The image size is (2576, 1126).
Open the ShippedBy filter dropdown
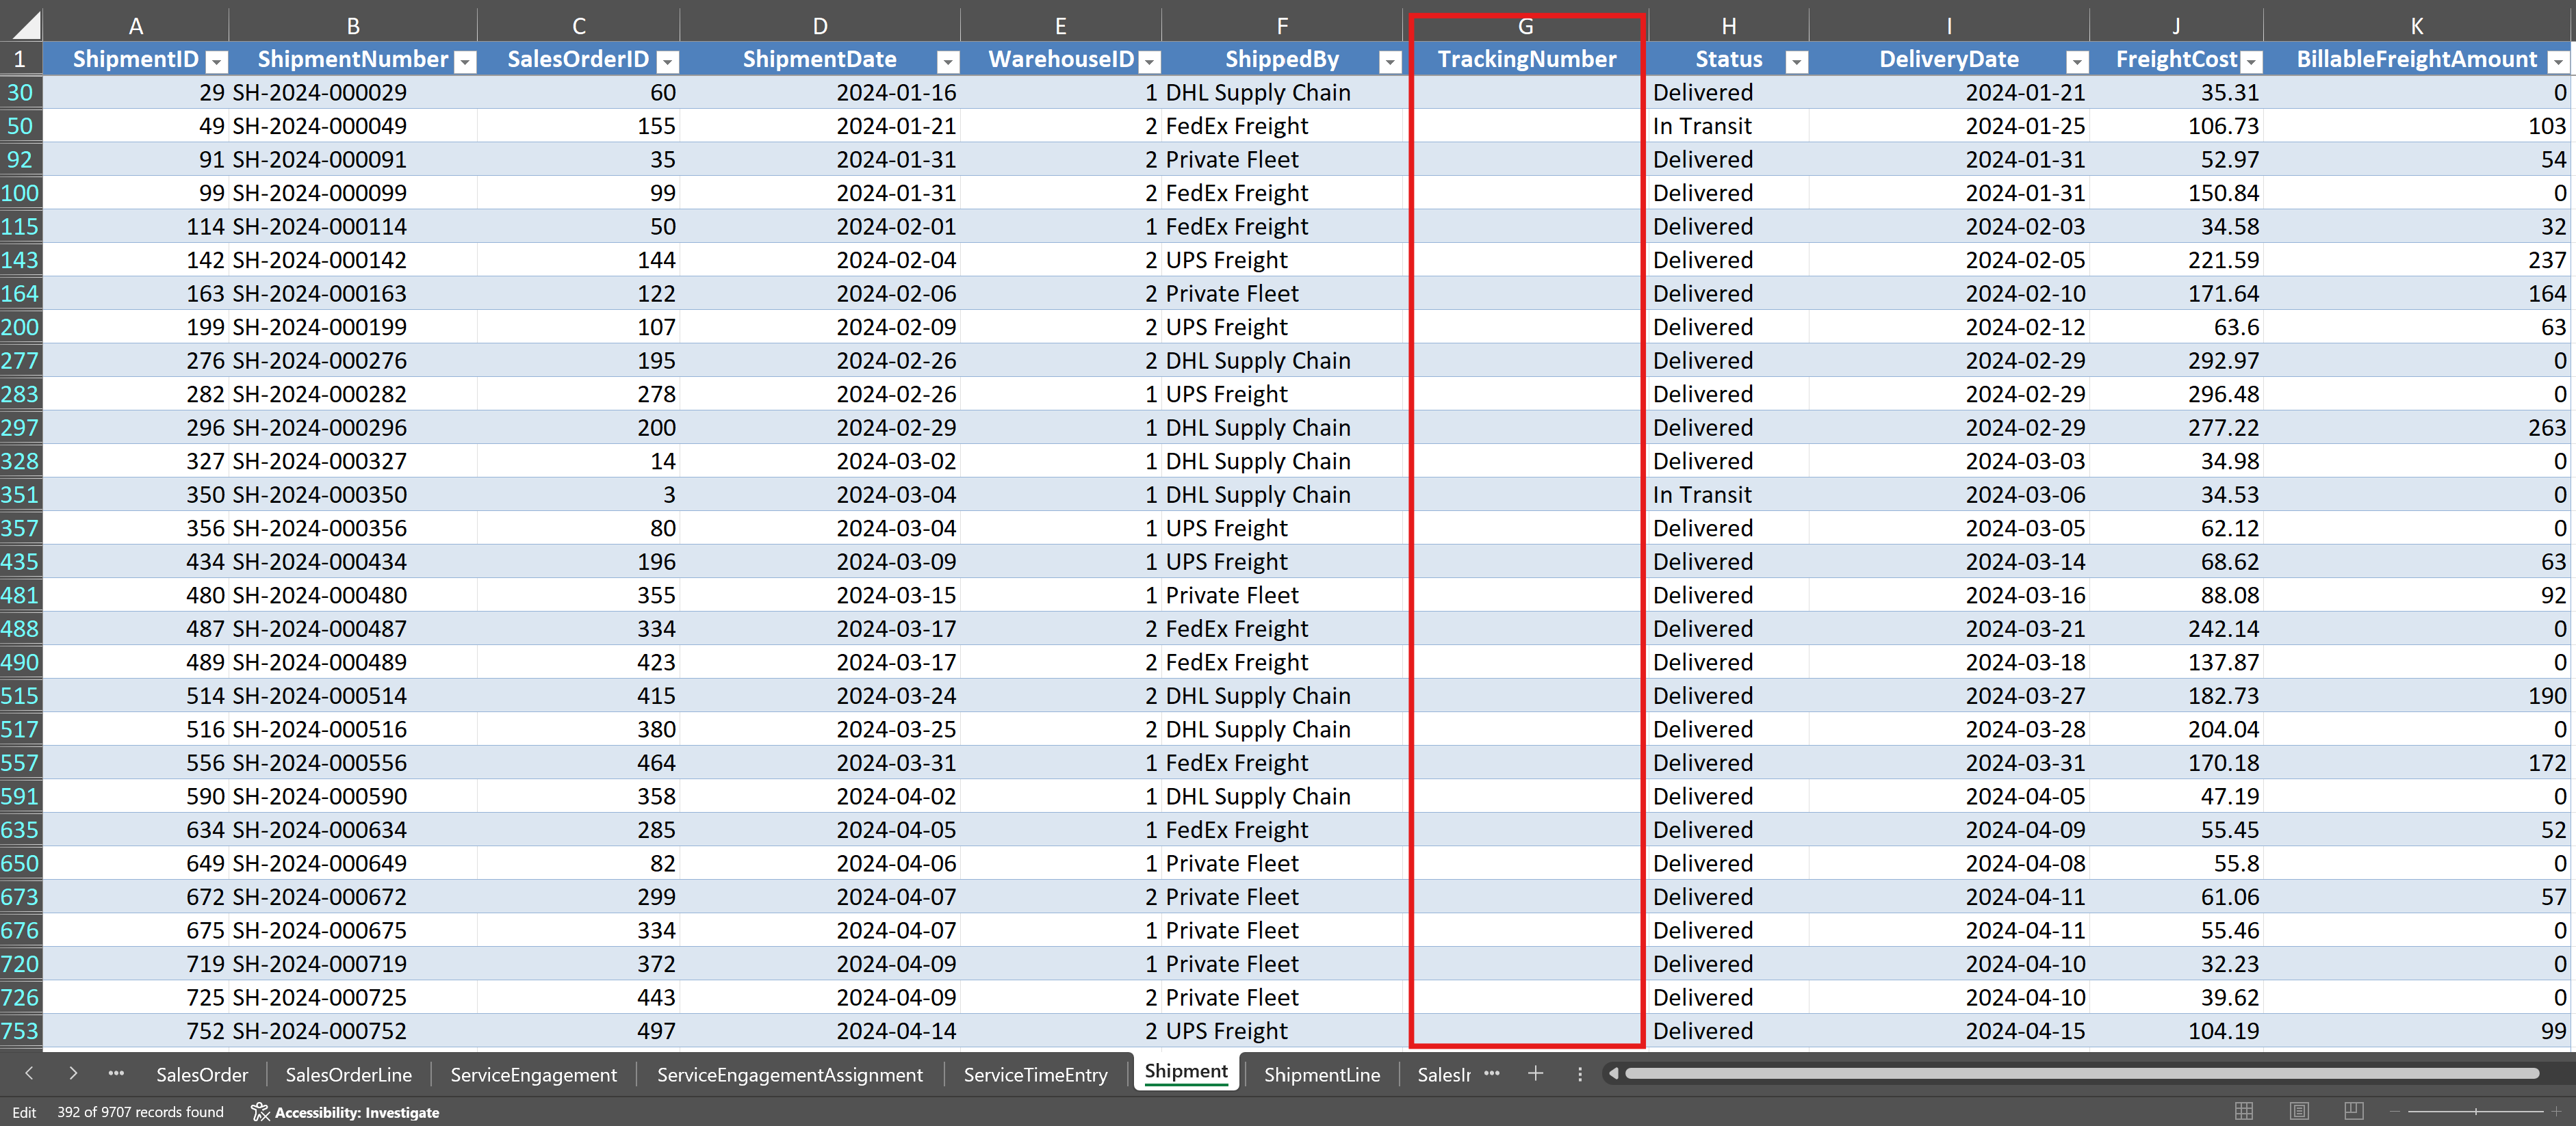point(1390,62)
